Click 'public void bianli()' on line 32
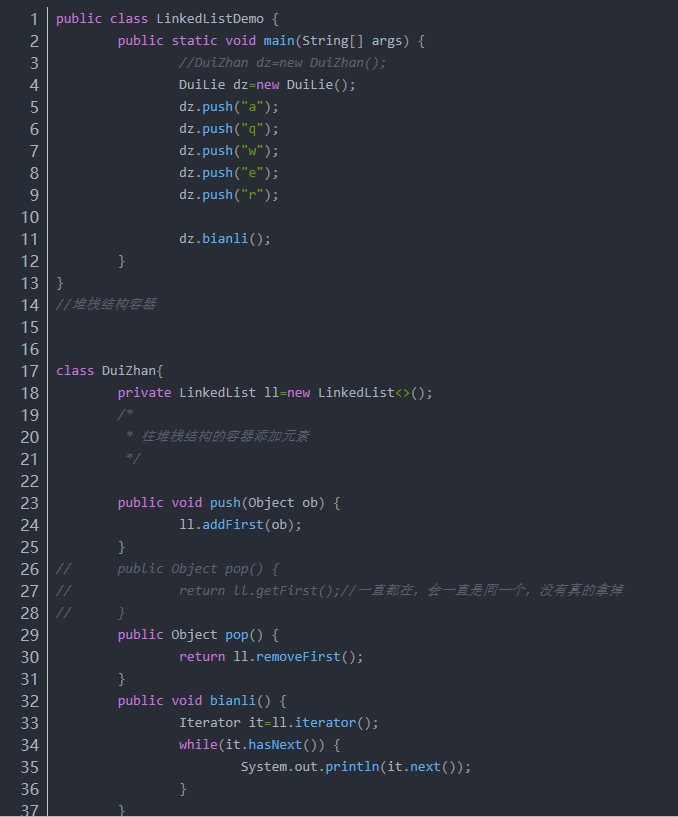Image resolution: width=678 pixels, height=817 pixels. [194, 700]
